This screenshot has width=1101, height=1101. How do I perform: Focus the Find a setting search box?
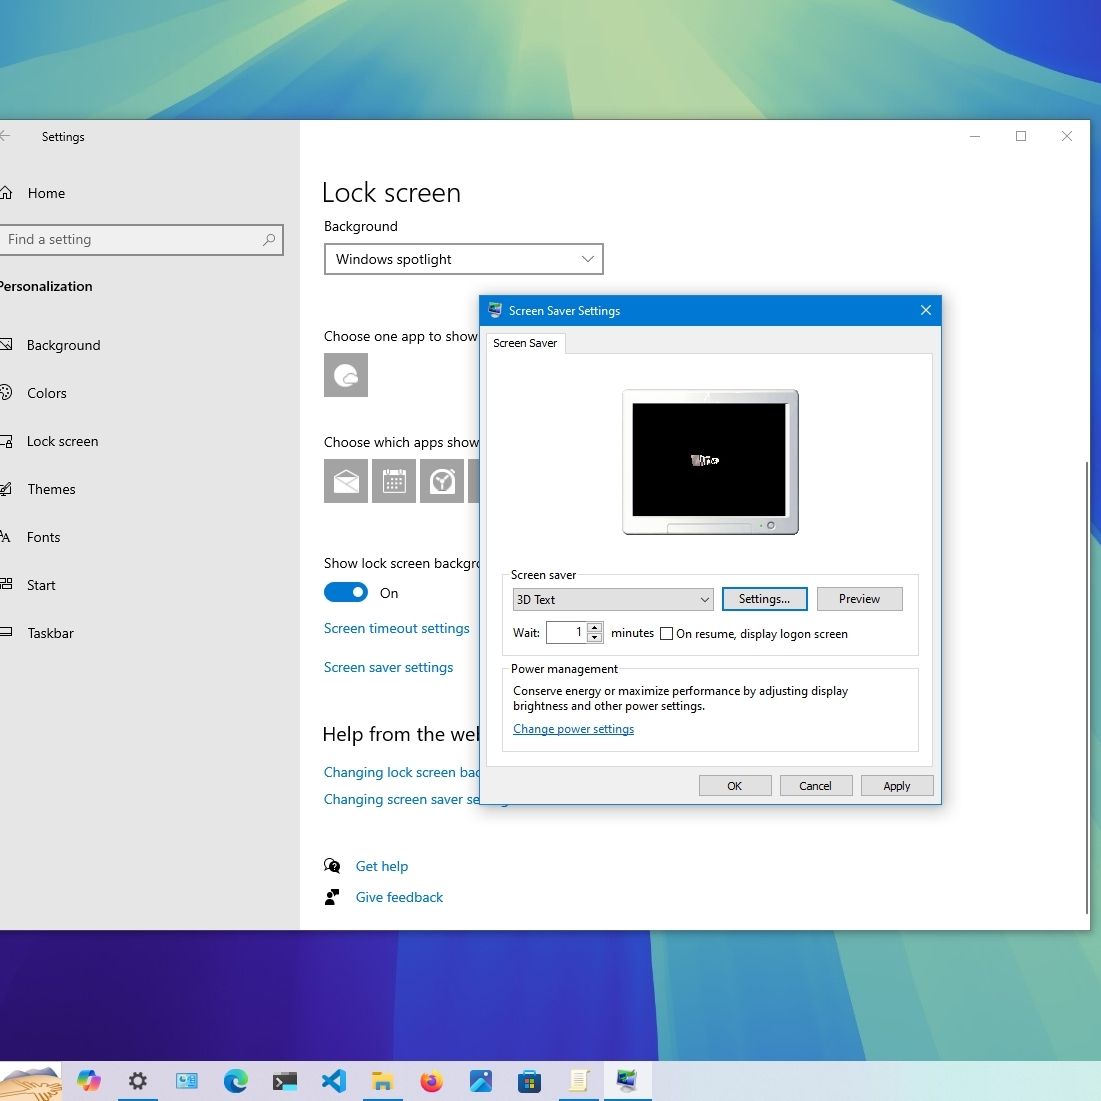point(140,239)
